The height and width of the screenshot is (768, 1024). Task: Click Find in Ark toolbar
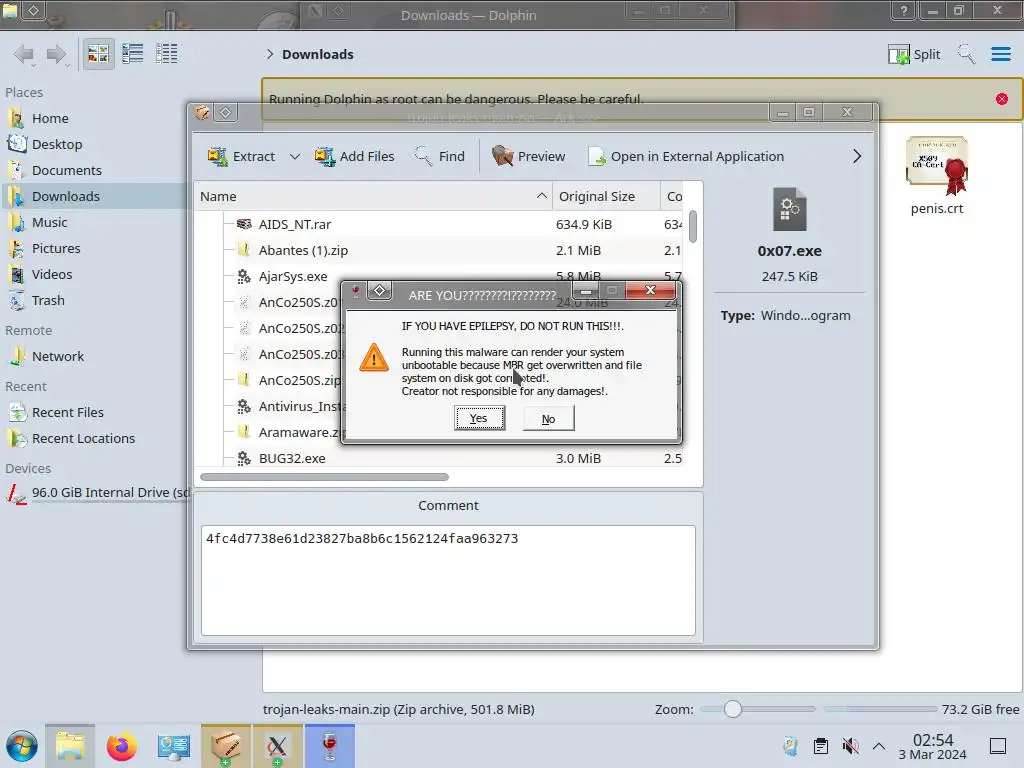440,156
